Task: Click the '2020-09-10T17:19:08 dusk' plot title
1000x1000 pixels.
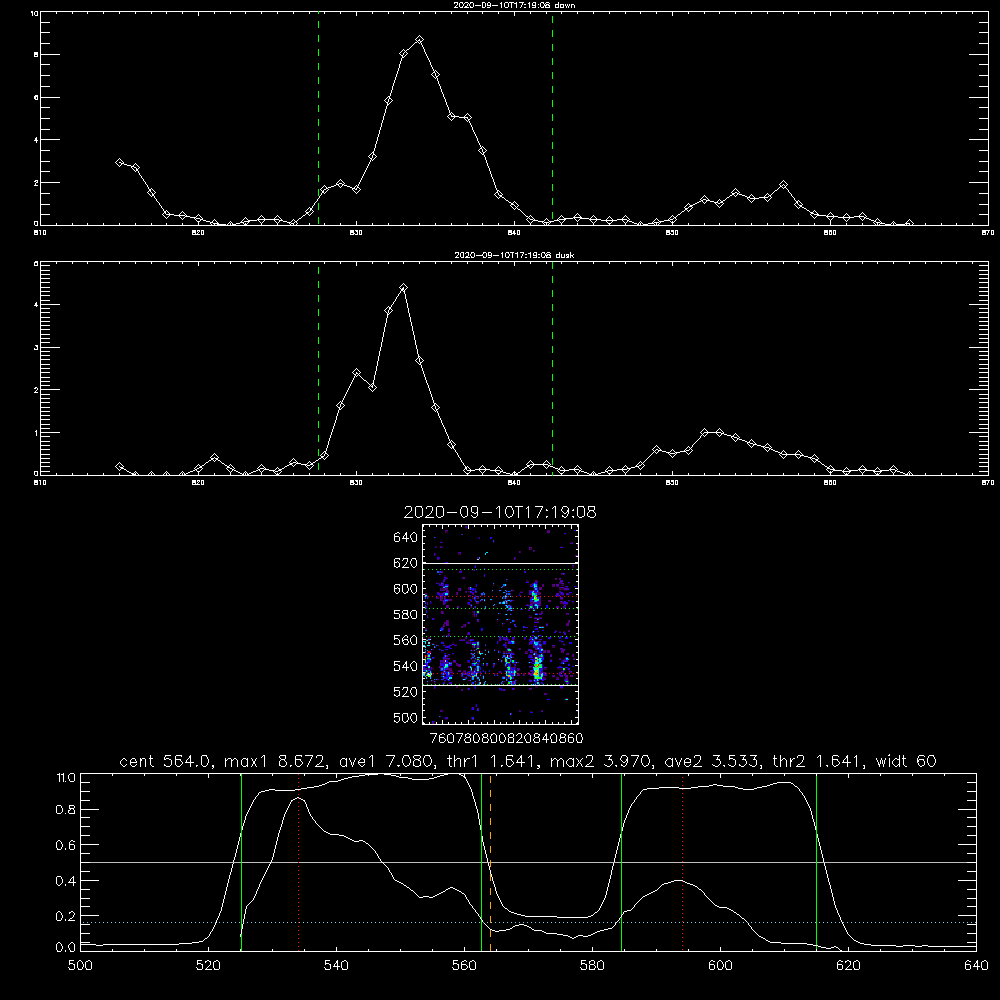Action: click(514, 255)
